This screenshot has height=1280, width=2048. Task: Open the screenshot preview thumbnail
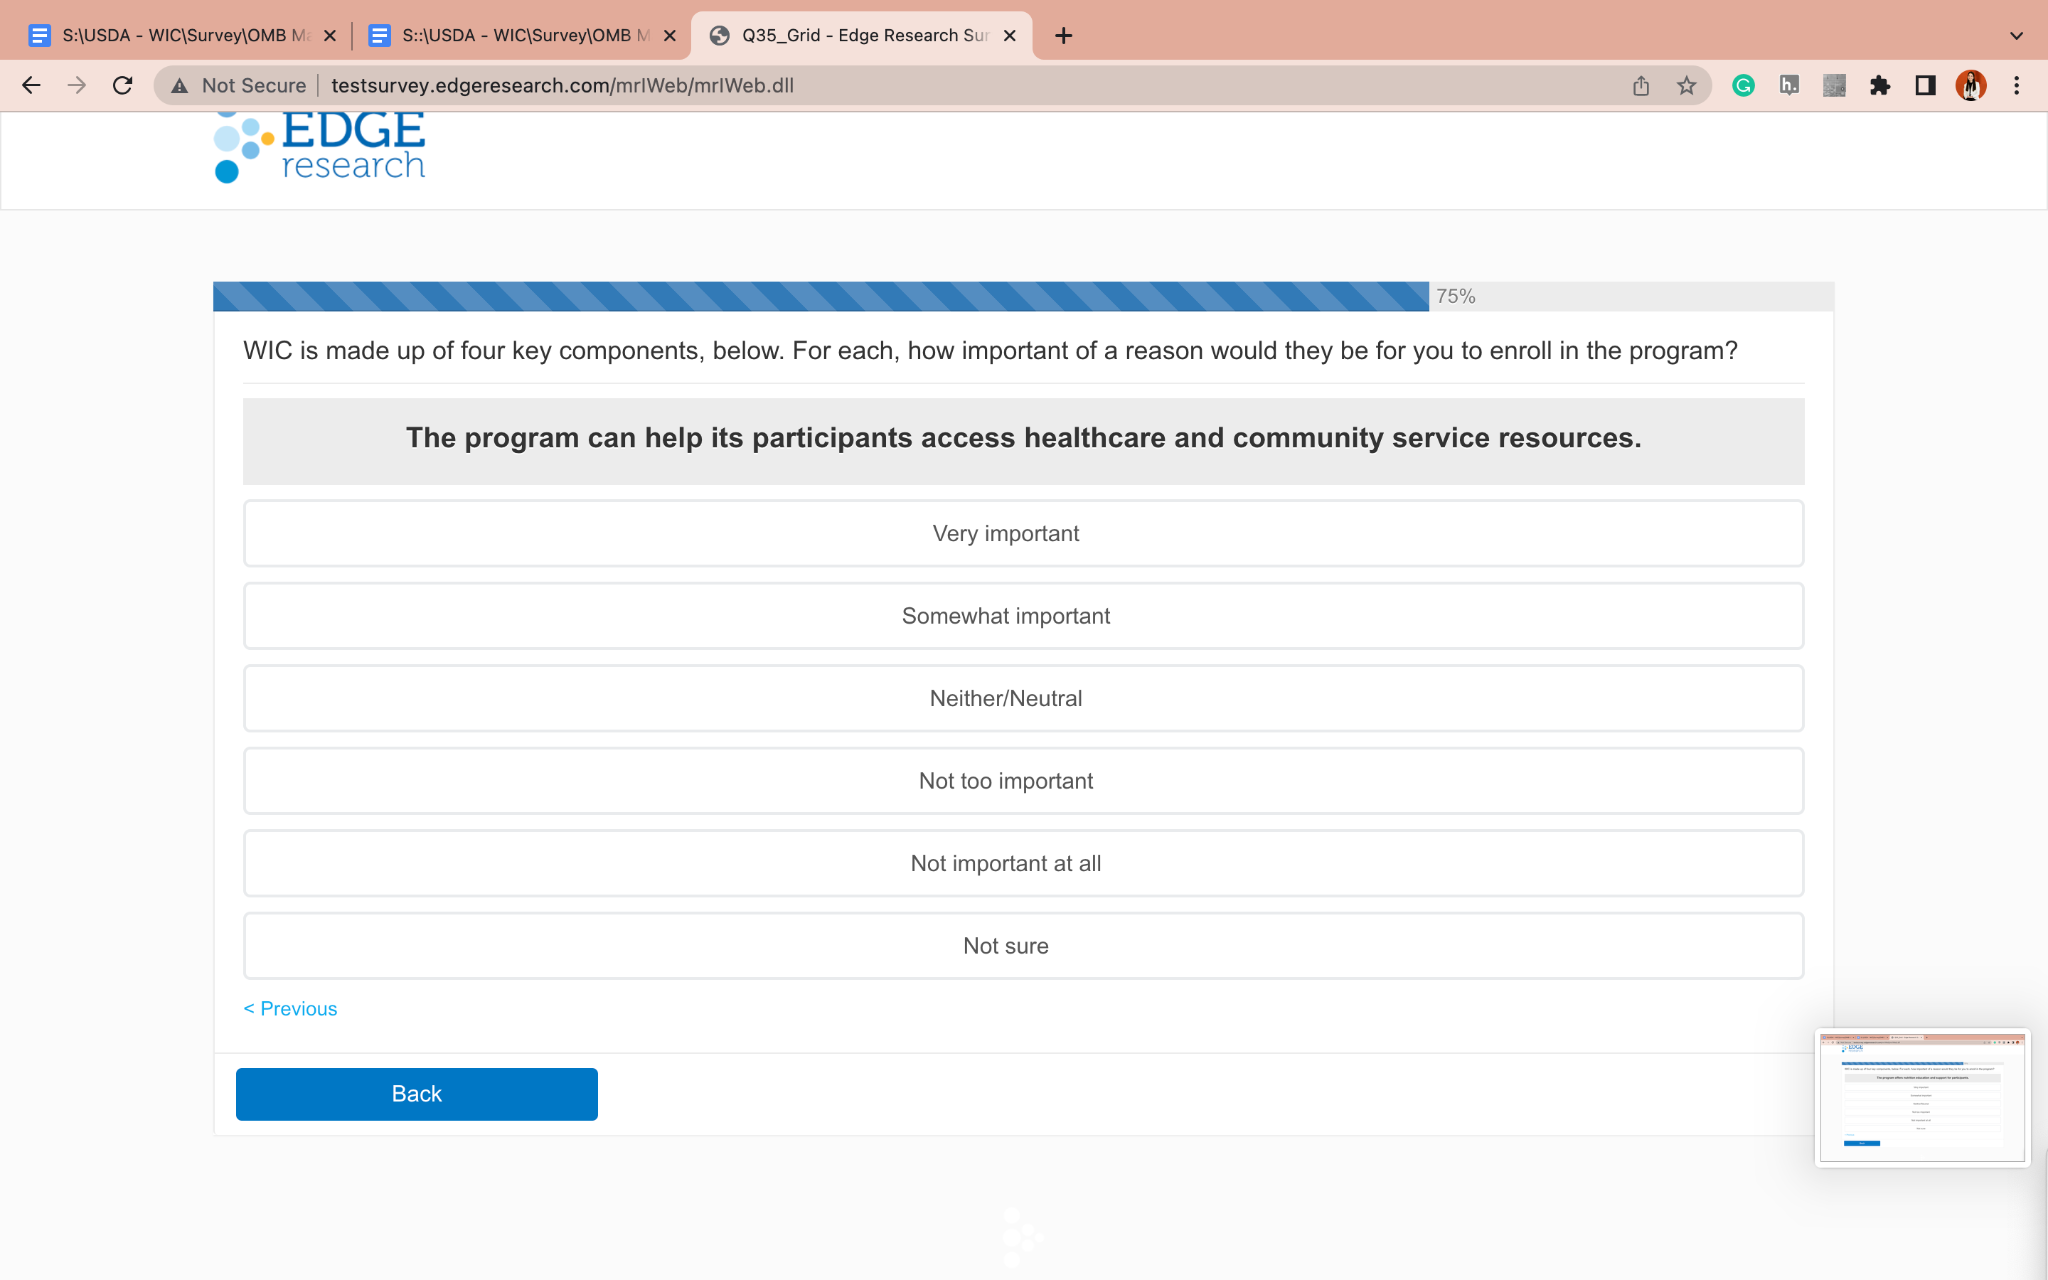(x=1921, y=1097)
